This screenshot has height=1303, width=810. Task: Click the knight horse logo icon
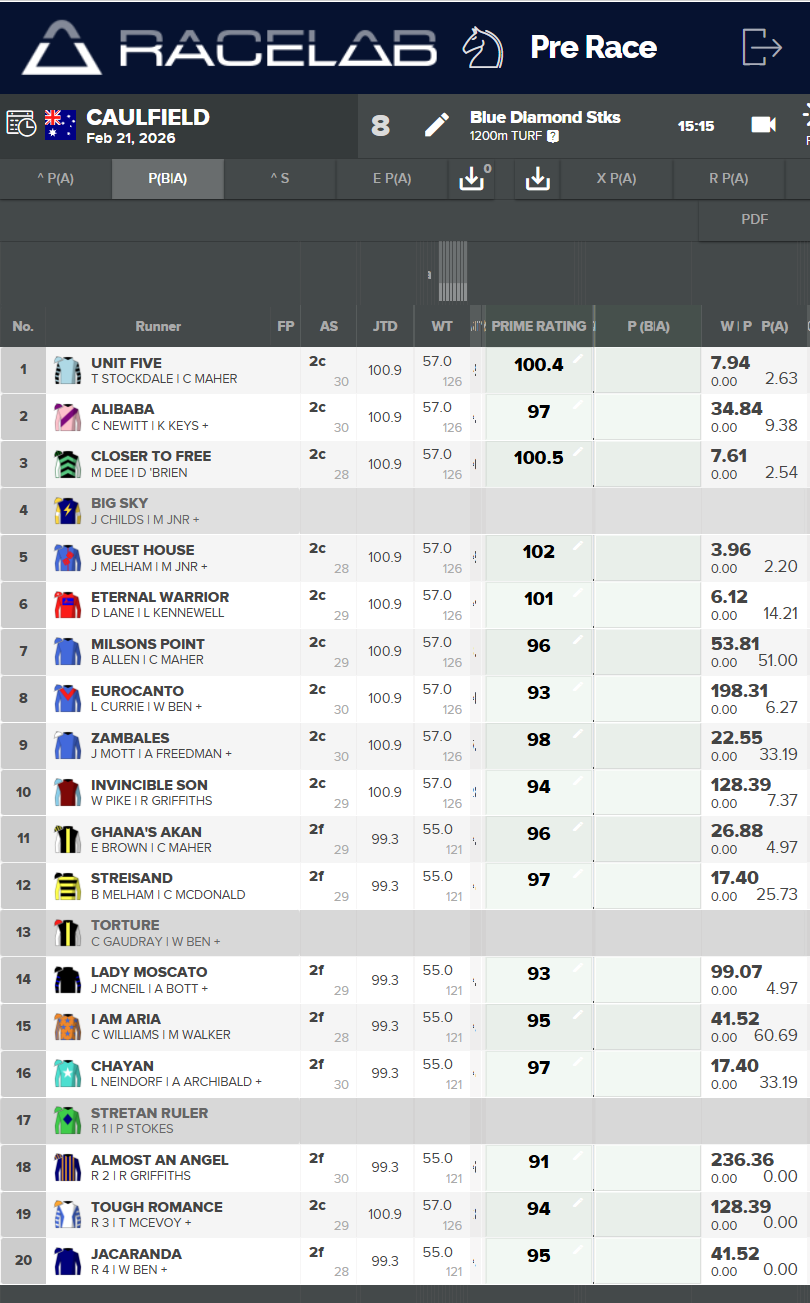[481, 47]
